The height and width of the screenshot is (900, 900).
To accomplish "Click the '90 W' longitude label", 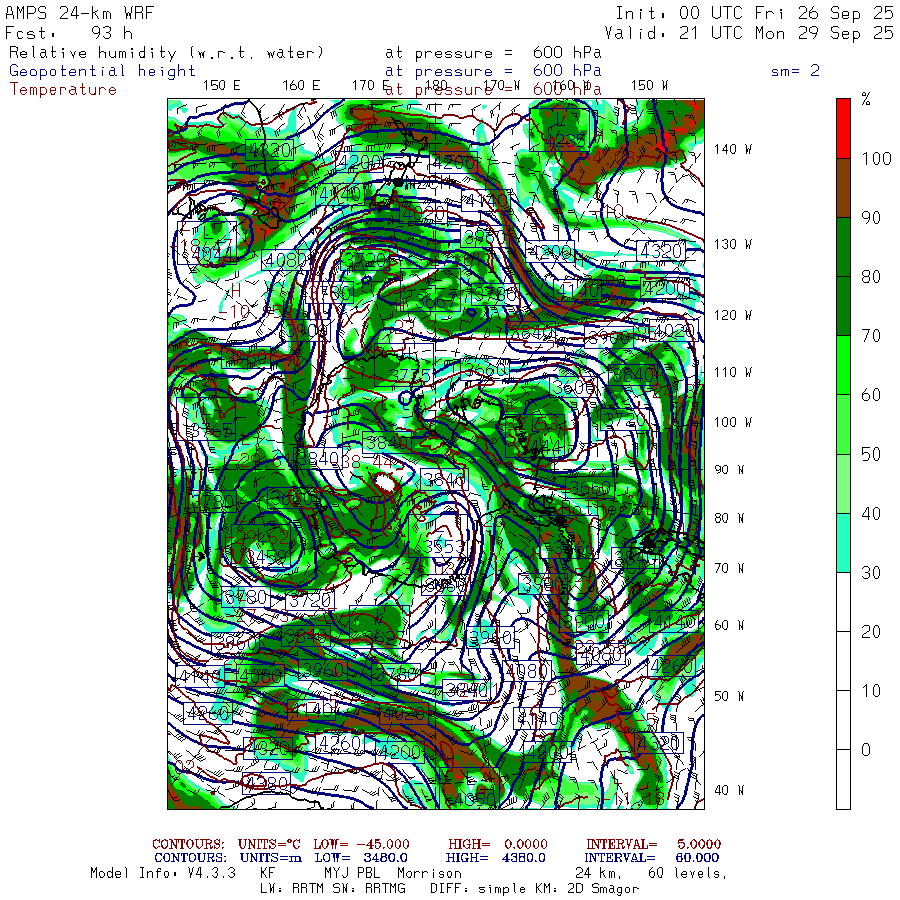I will pos(729,470).
